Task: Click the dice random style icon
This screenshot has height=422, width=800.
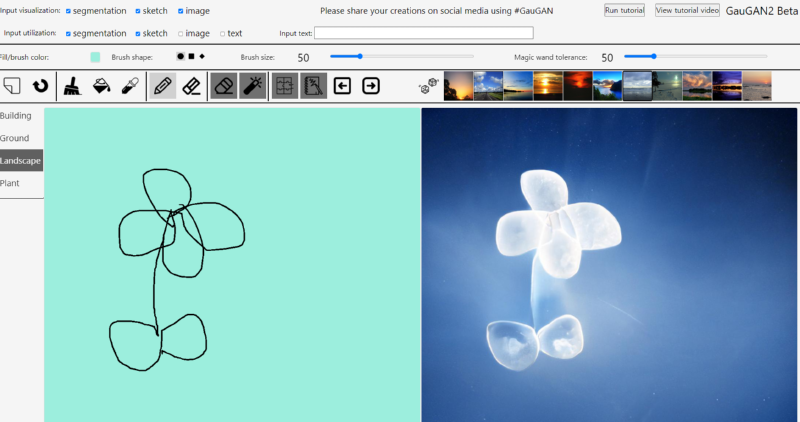Action: (x=426, y=88)
